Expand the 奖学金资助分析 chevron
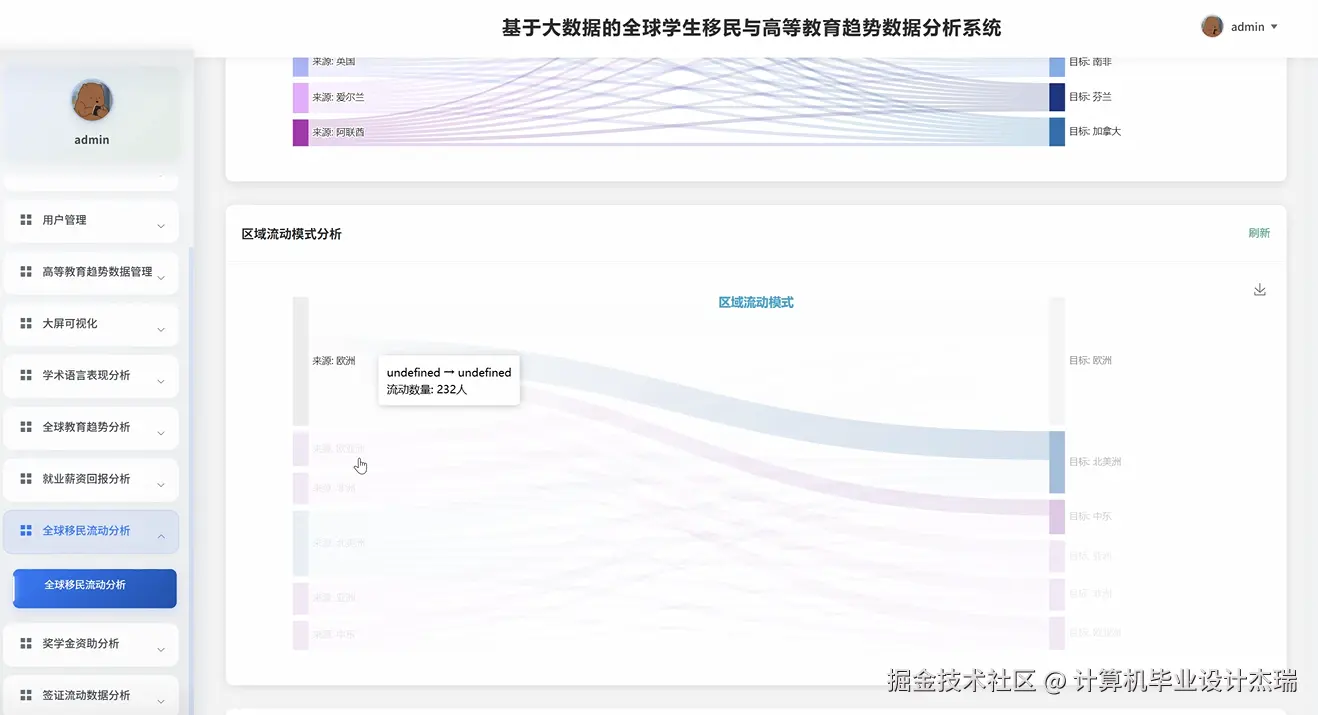This screenshot has width=1318, height=715. coord(161,650)
